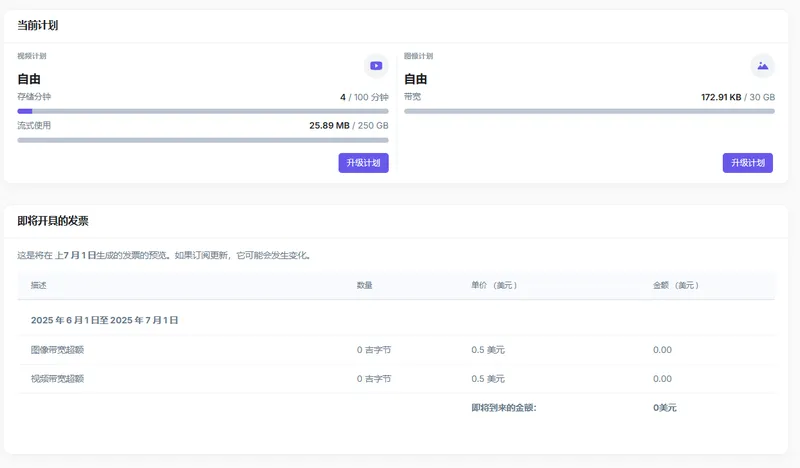The height and width of the screenshot is (468, 800).
Task: Click the 即将开具的发票 section heading
Action: 53,220
